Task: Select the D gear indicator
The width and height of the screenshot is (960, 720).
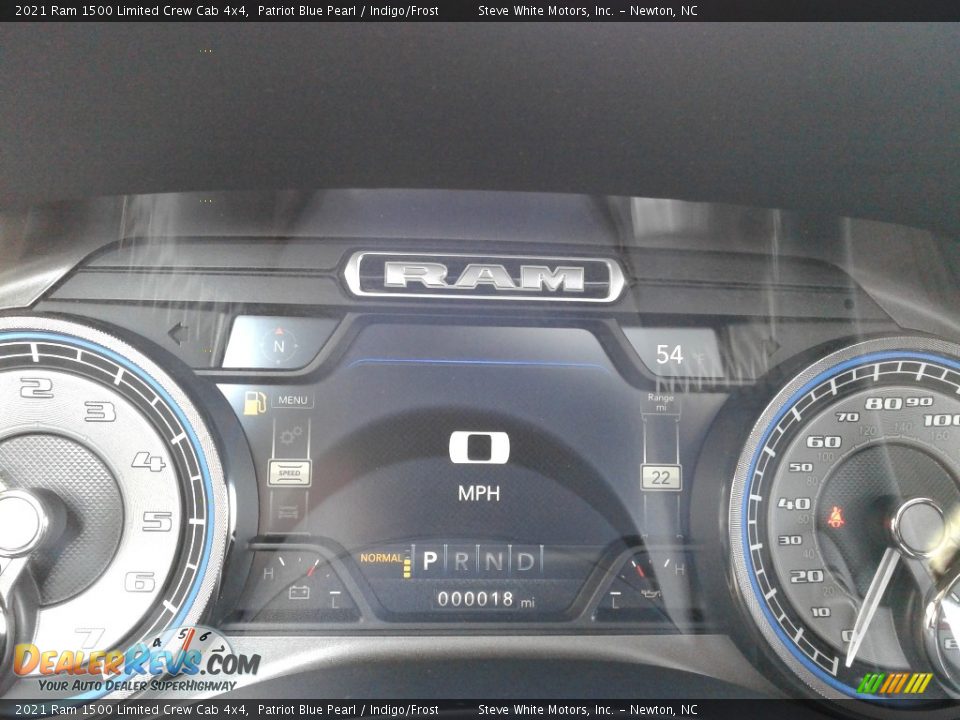Action: (x=524, y=559)
